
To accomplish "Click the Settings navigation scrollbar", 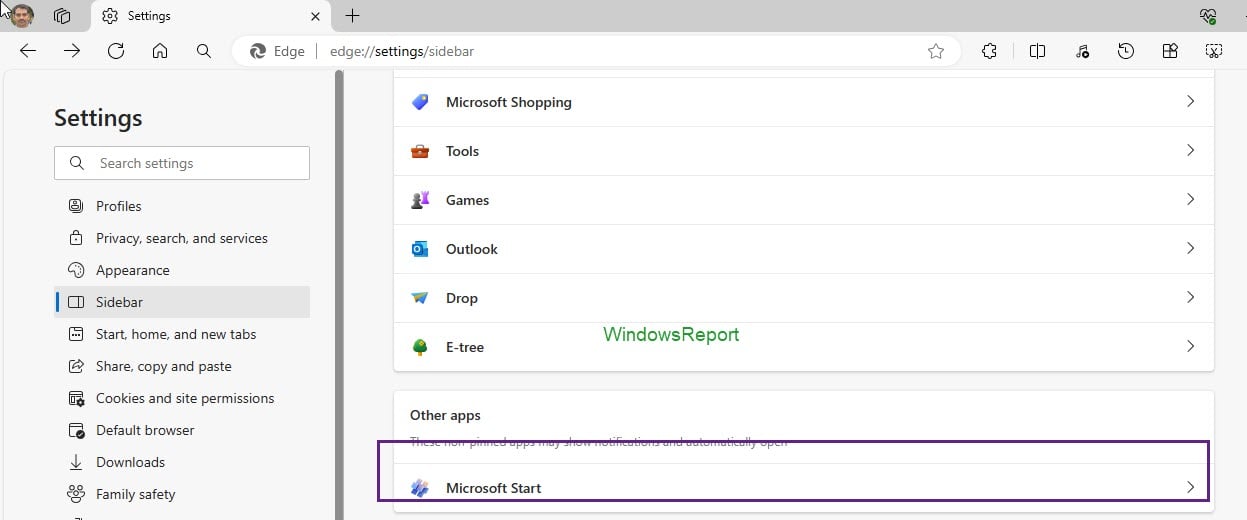I will coord(339,295).
